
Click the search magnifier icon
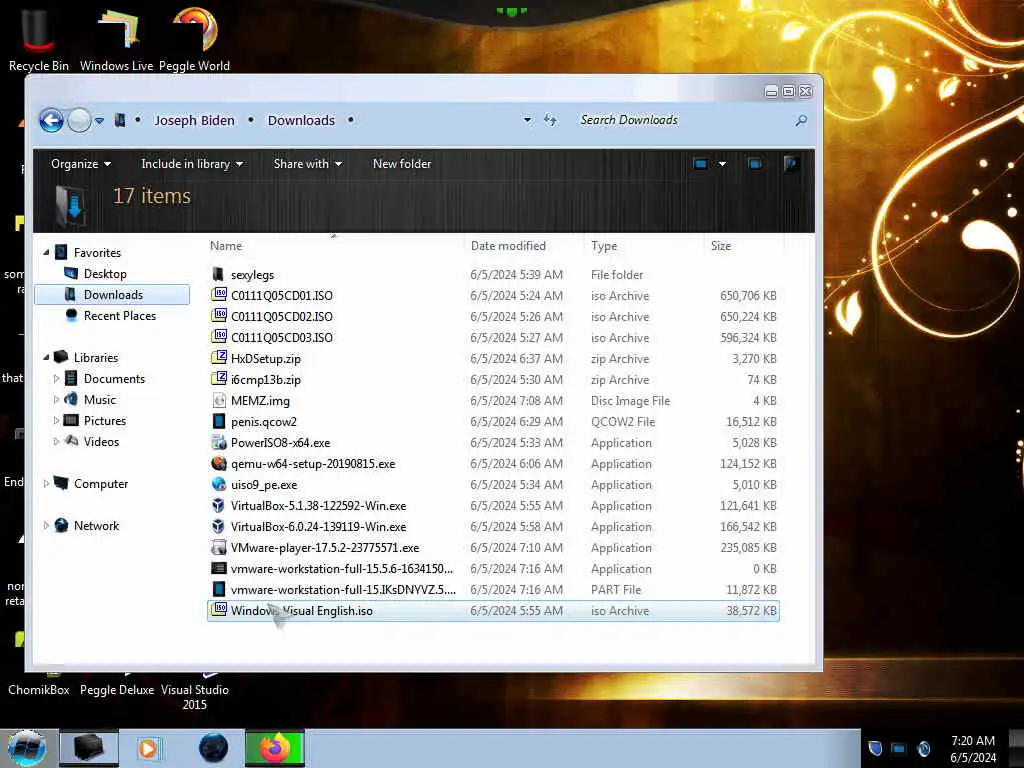pos(801,120)
